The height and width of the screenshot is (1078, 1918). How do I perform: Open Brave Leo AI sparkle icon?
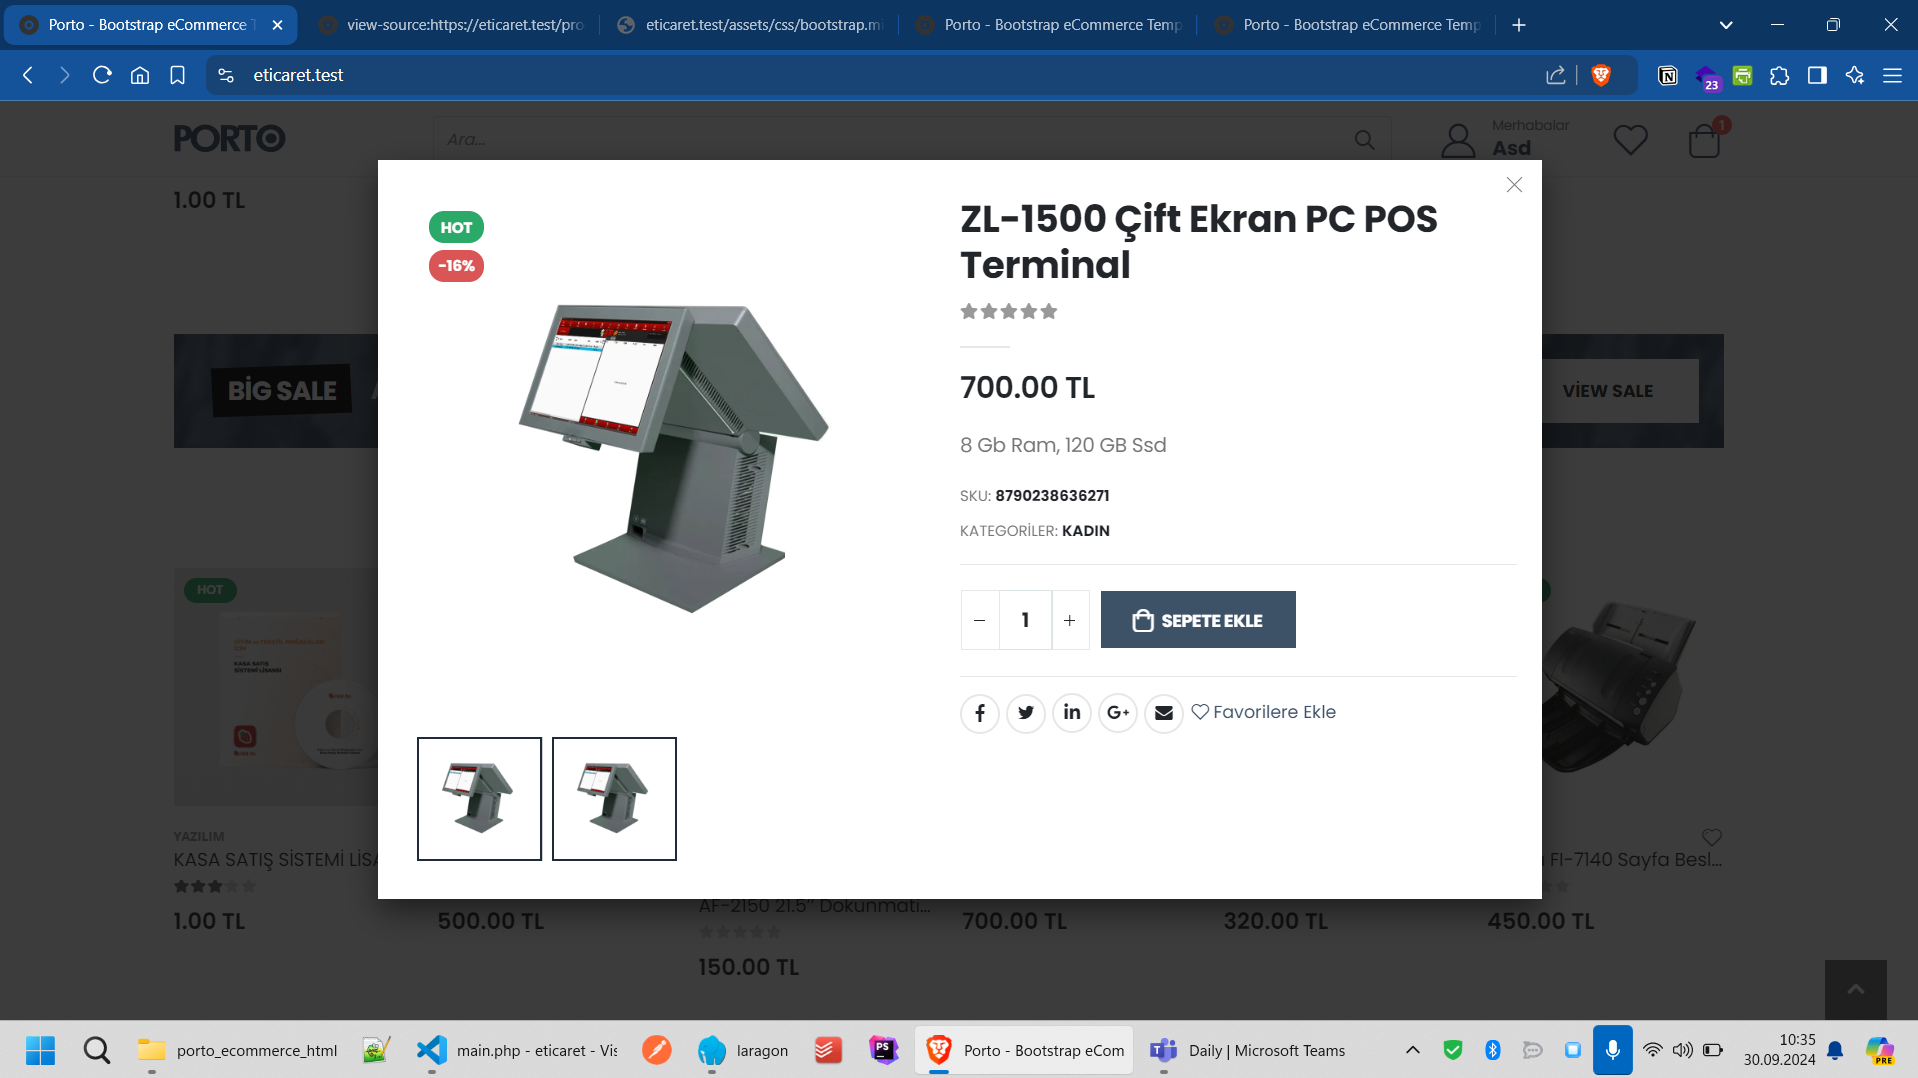[1855, 75]
